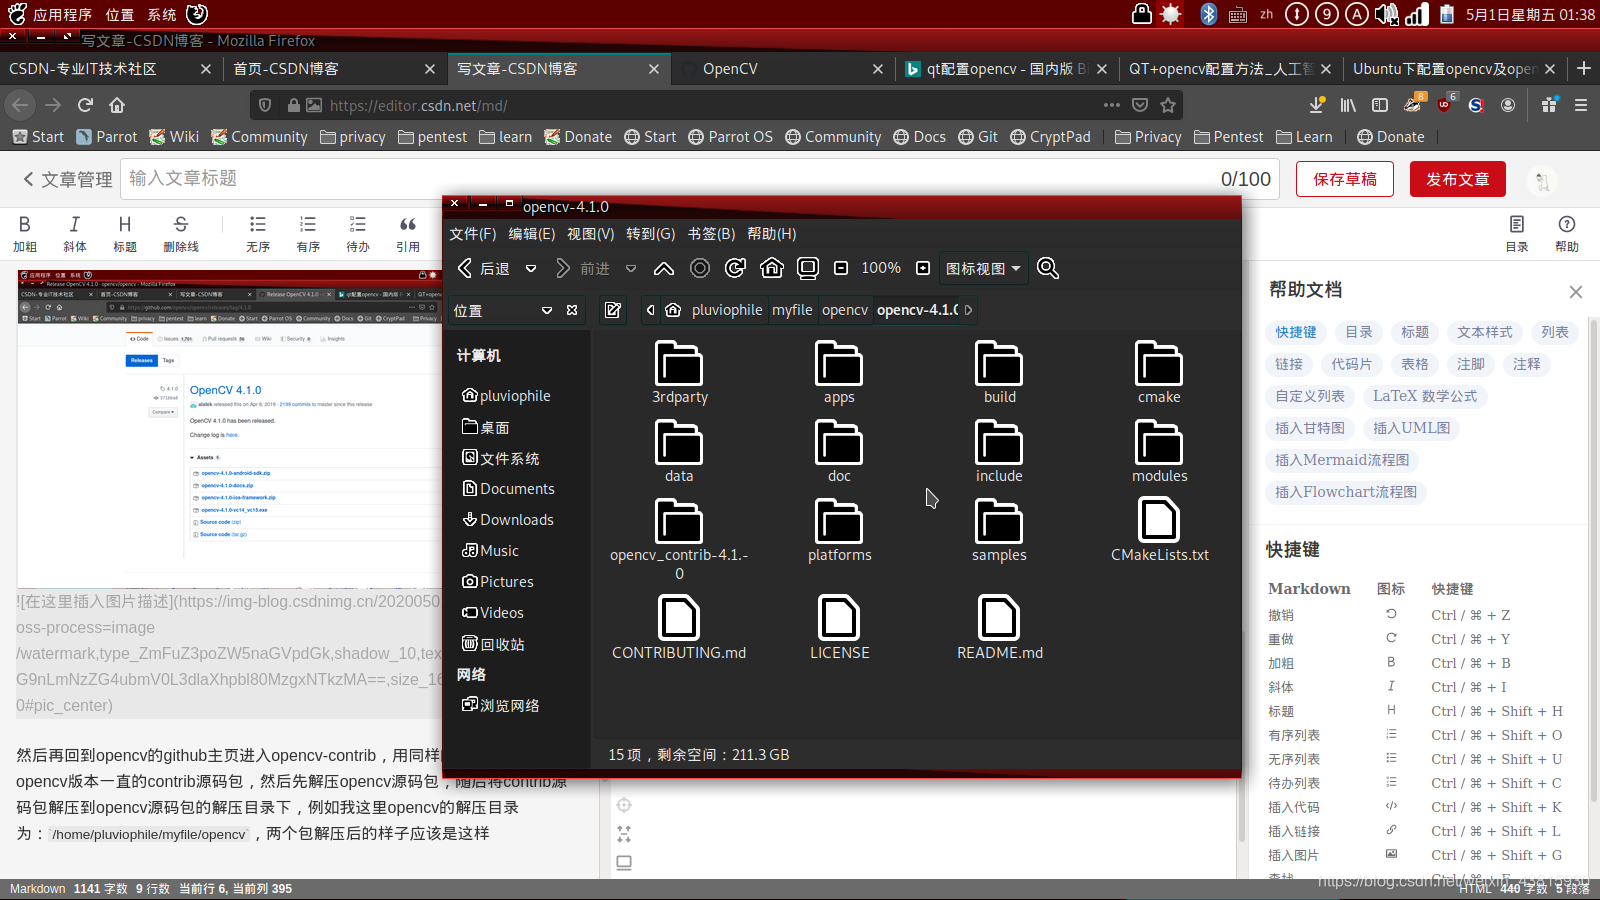Select the cmake folder

pyautogui.click(x=1159, y=372)
